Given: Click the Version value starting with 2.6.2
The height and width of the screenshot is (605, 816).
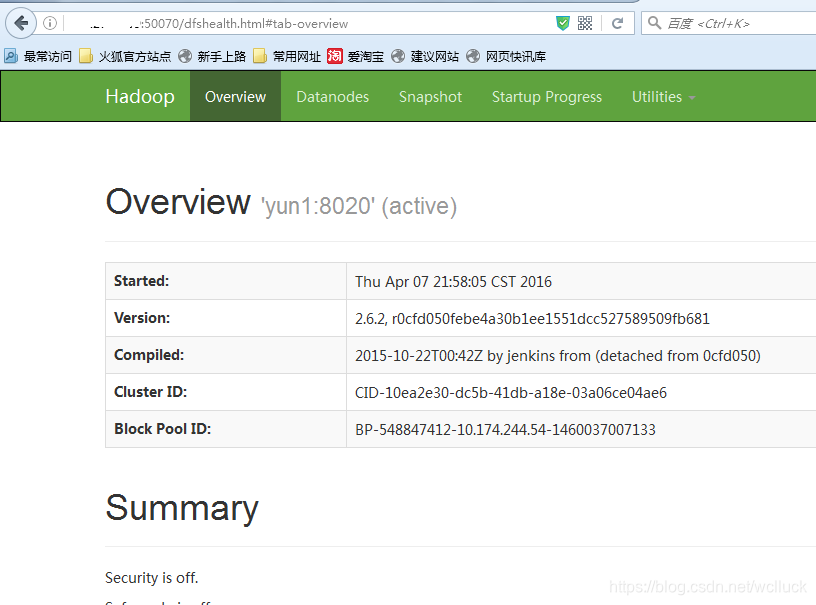Looking at the screenshot, I should (532, 318).
